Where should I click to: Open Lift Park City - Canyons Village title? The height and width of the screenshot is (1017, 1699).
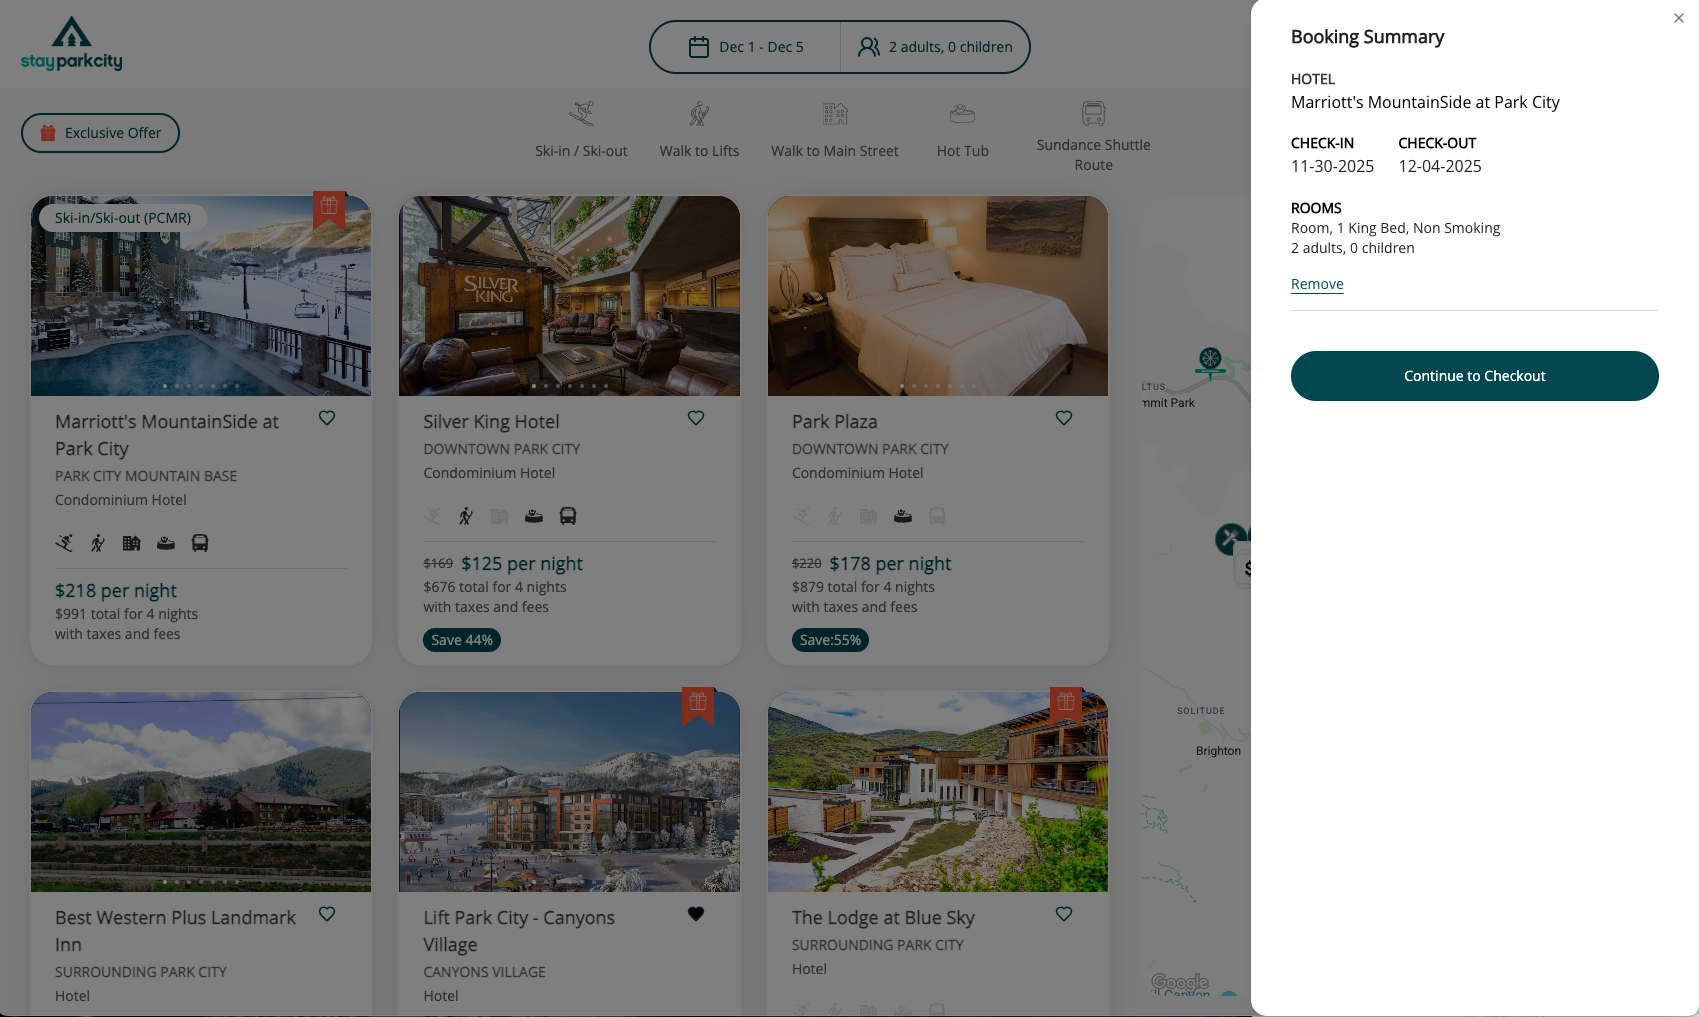(519, 931)
